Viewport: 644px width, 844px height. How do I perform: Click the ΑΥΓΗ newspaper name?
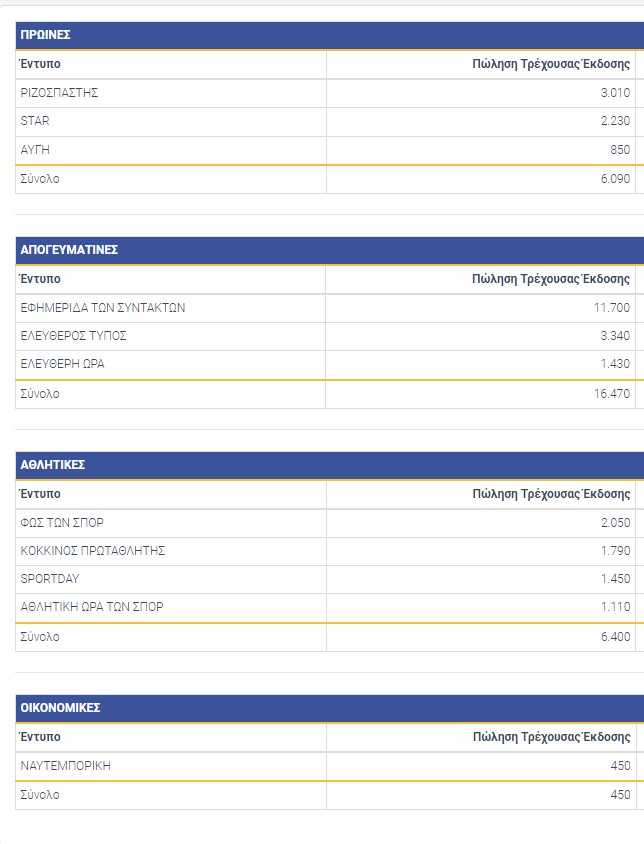pyautogui.click(x=35, y=150)
